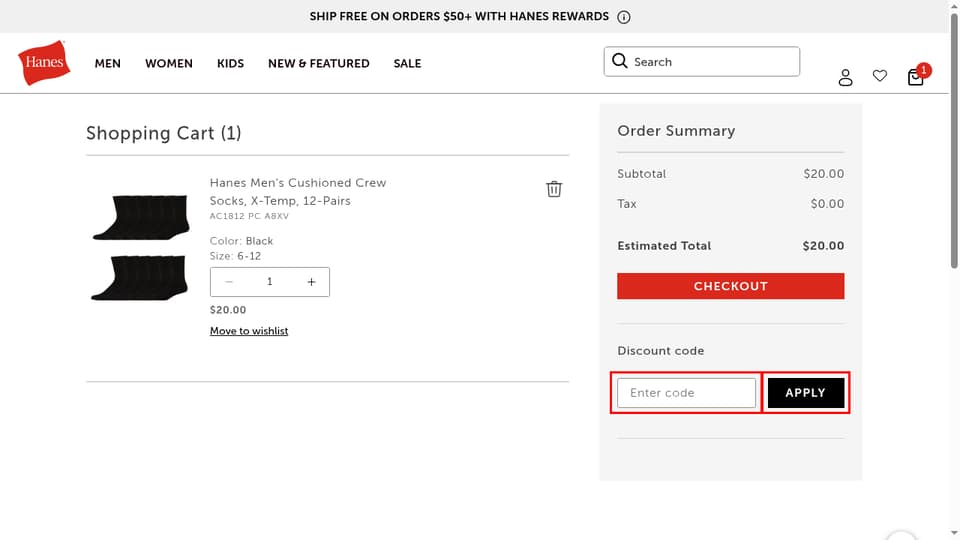
Task: Click the free shipping info icon
Action: click(x=623, y=17)
